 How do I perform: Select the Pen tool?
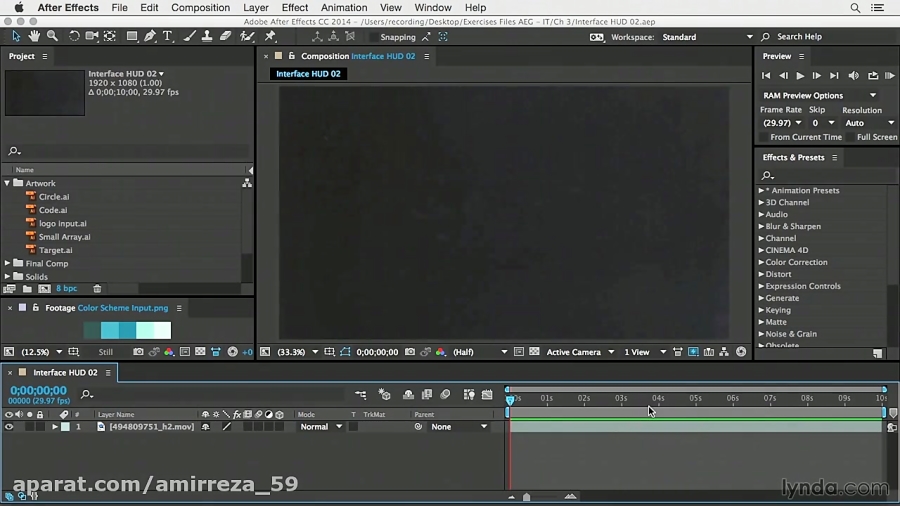click(150, 36)
